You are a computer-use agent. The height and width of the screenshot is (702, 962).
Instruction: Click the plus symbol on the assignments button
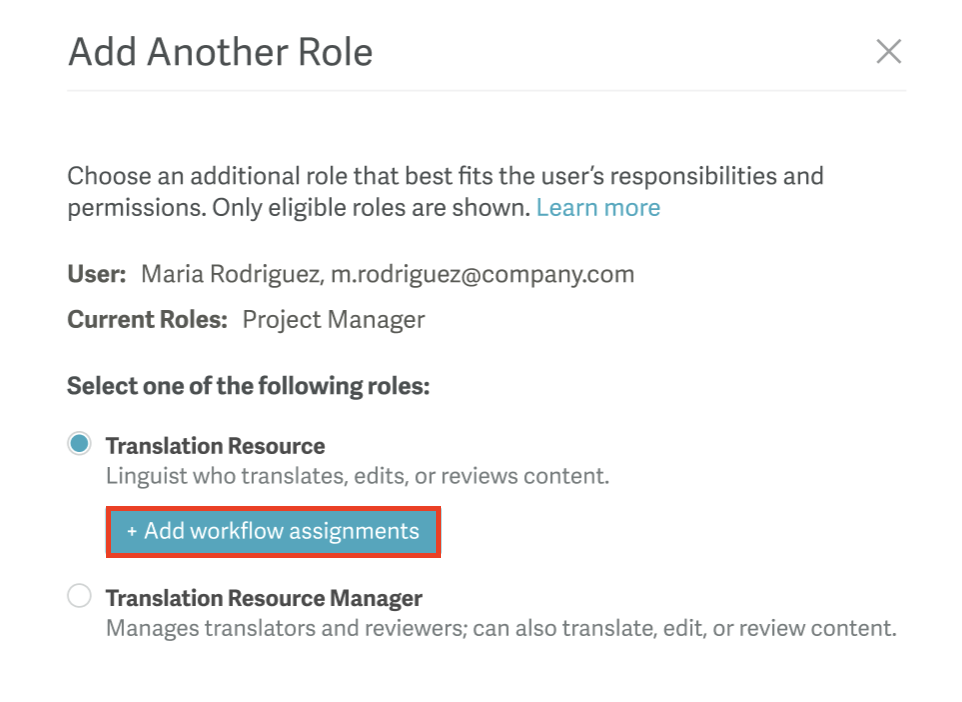(130, 531)
